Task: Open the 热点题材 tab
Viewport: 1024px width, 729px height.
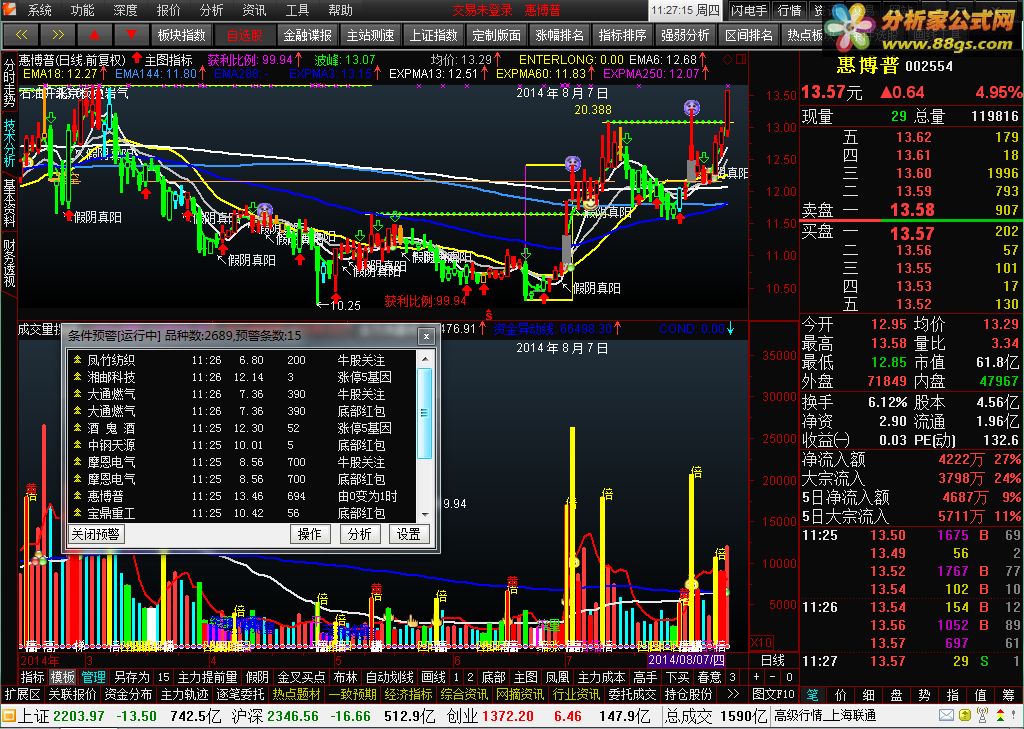Action: click(296, 694)
